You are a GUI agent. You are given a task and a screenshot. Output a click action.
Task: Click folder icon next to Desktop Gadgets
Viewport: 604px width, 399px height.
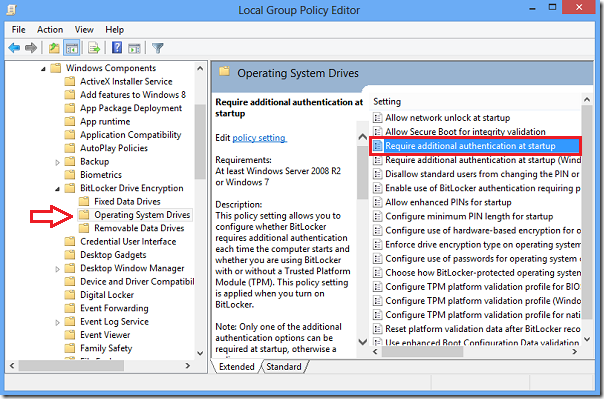click(x=70, y=255)
